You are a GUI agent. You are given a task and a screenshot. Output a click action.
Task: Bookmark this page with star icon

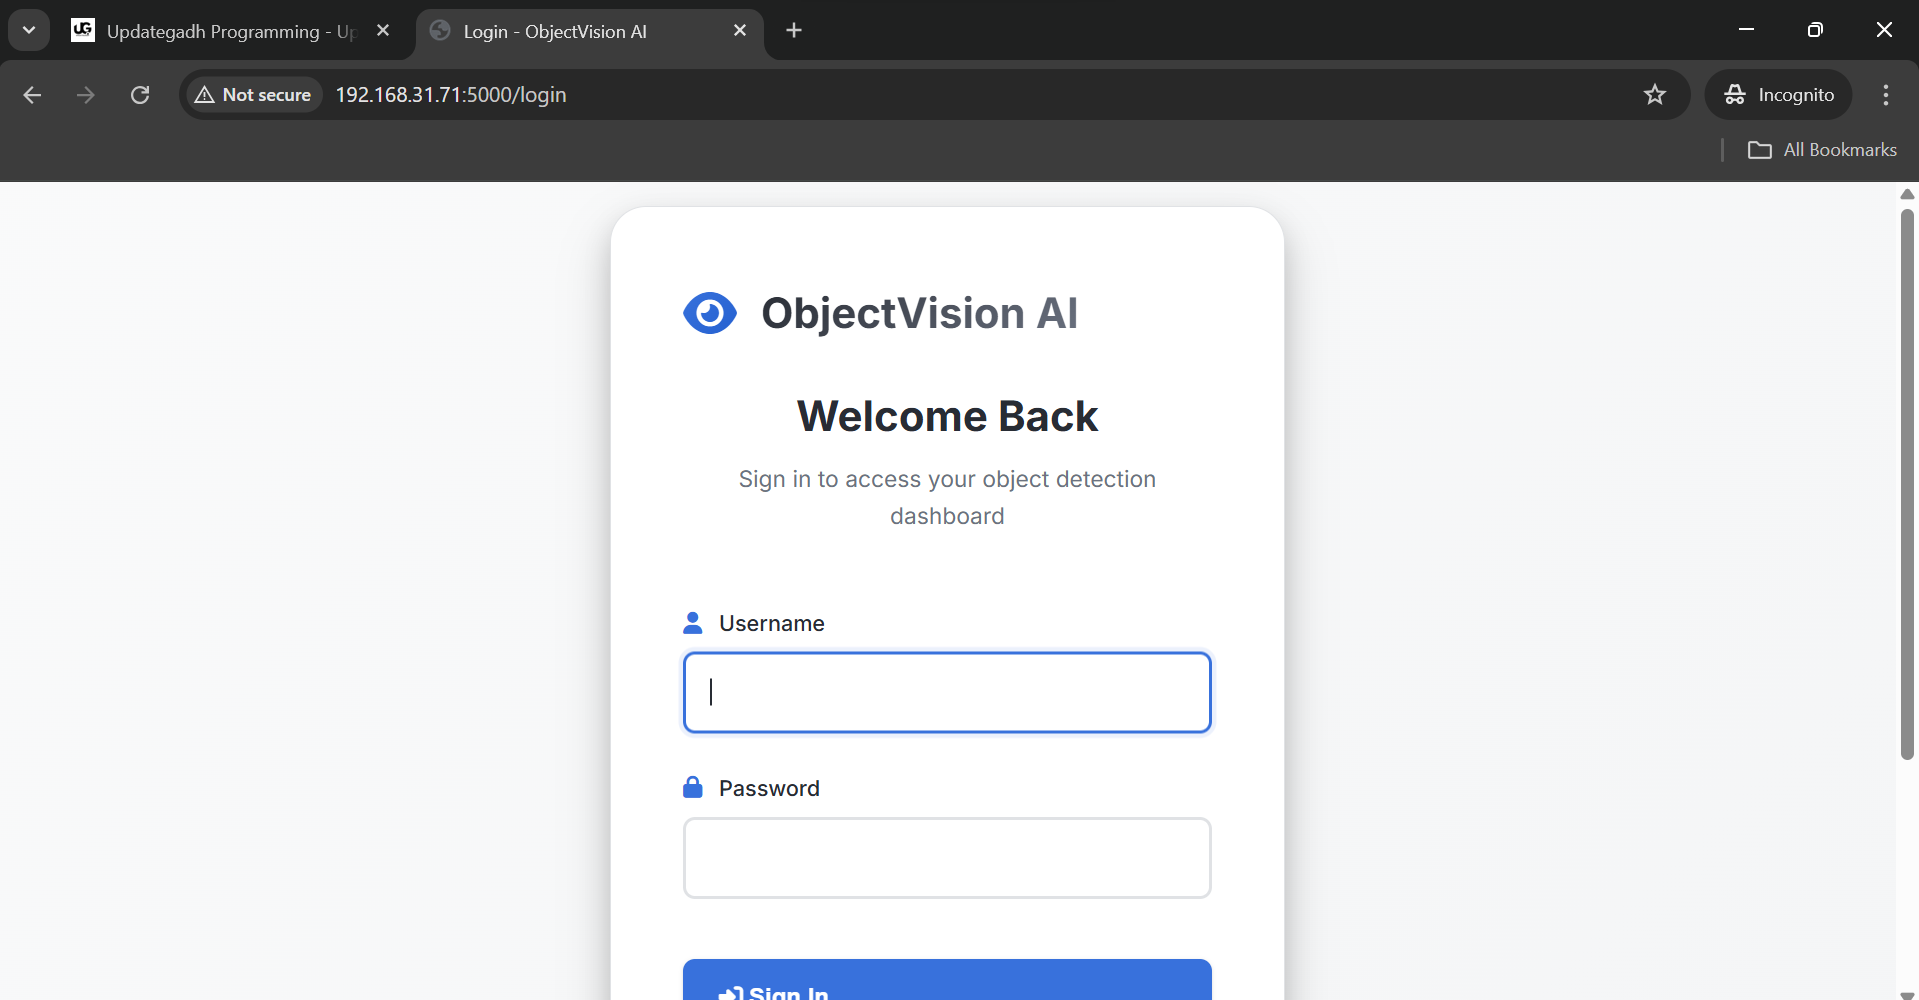pyautogui.click(x=1655, y=95)
